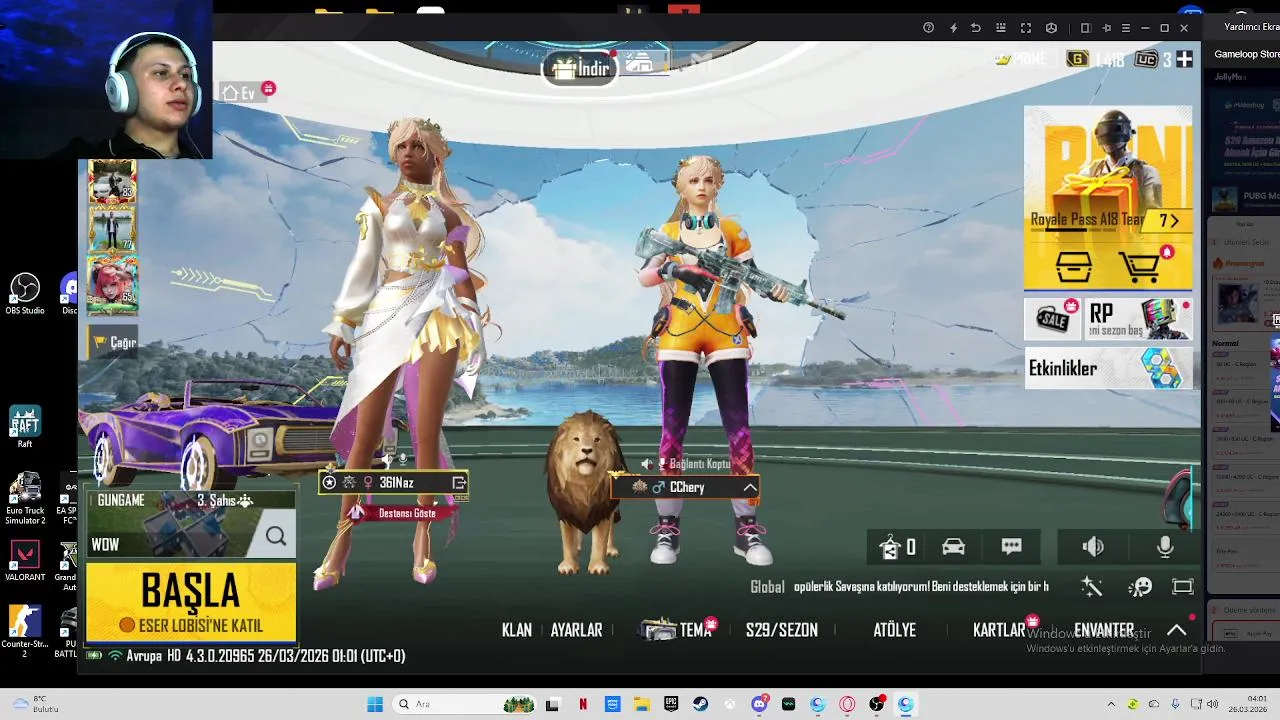Open Steam from the taskbar

[700, 704]
